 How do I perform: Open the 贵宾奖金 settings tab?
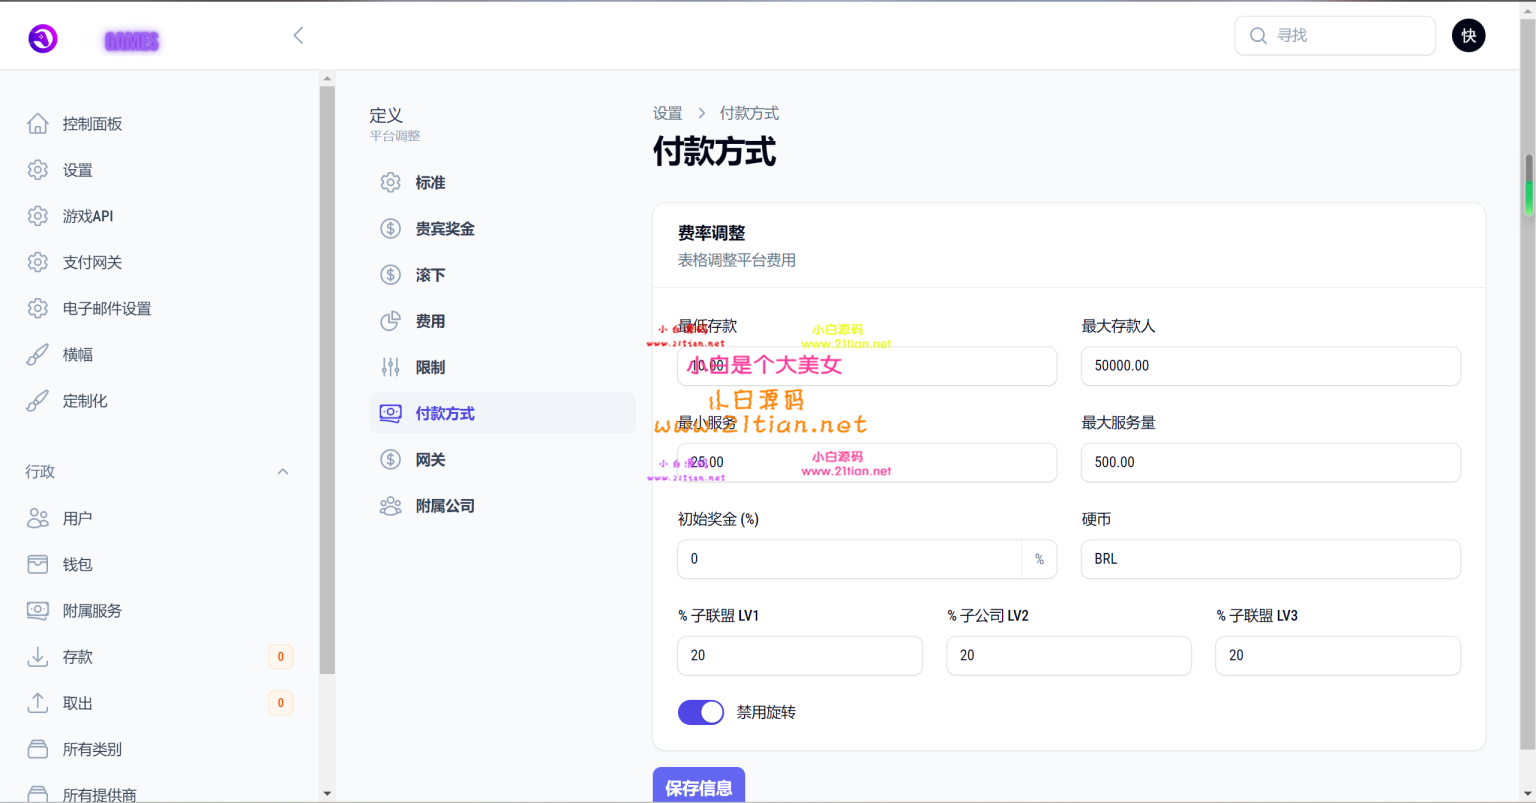point(445,229)
